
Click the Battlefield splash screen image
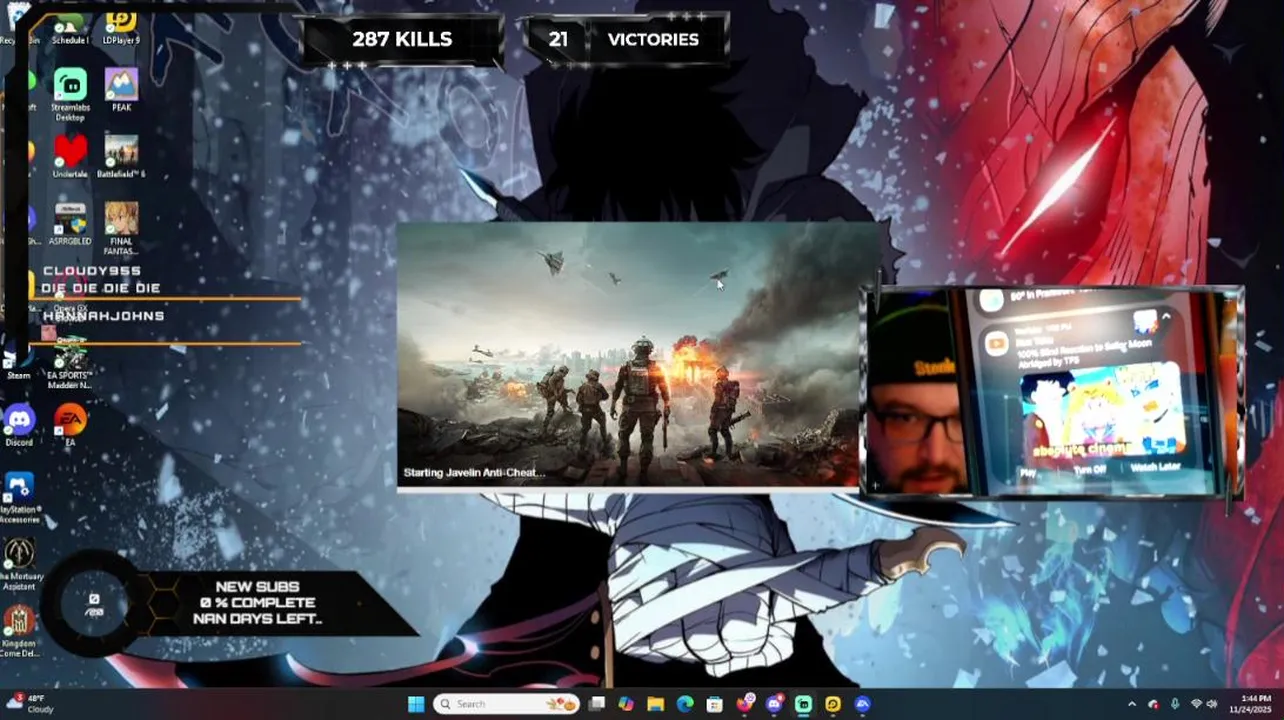[630, 354]
